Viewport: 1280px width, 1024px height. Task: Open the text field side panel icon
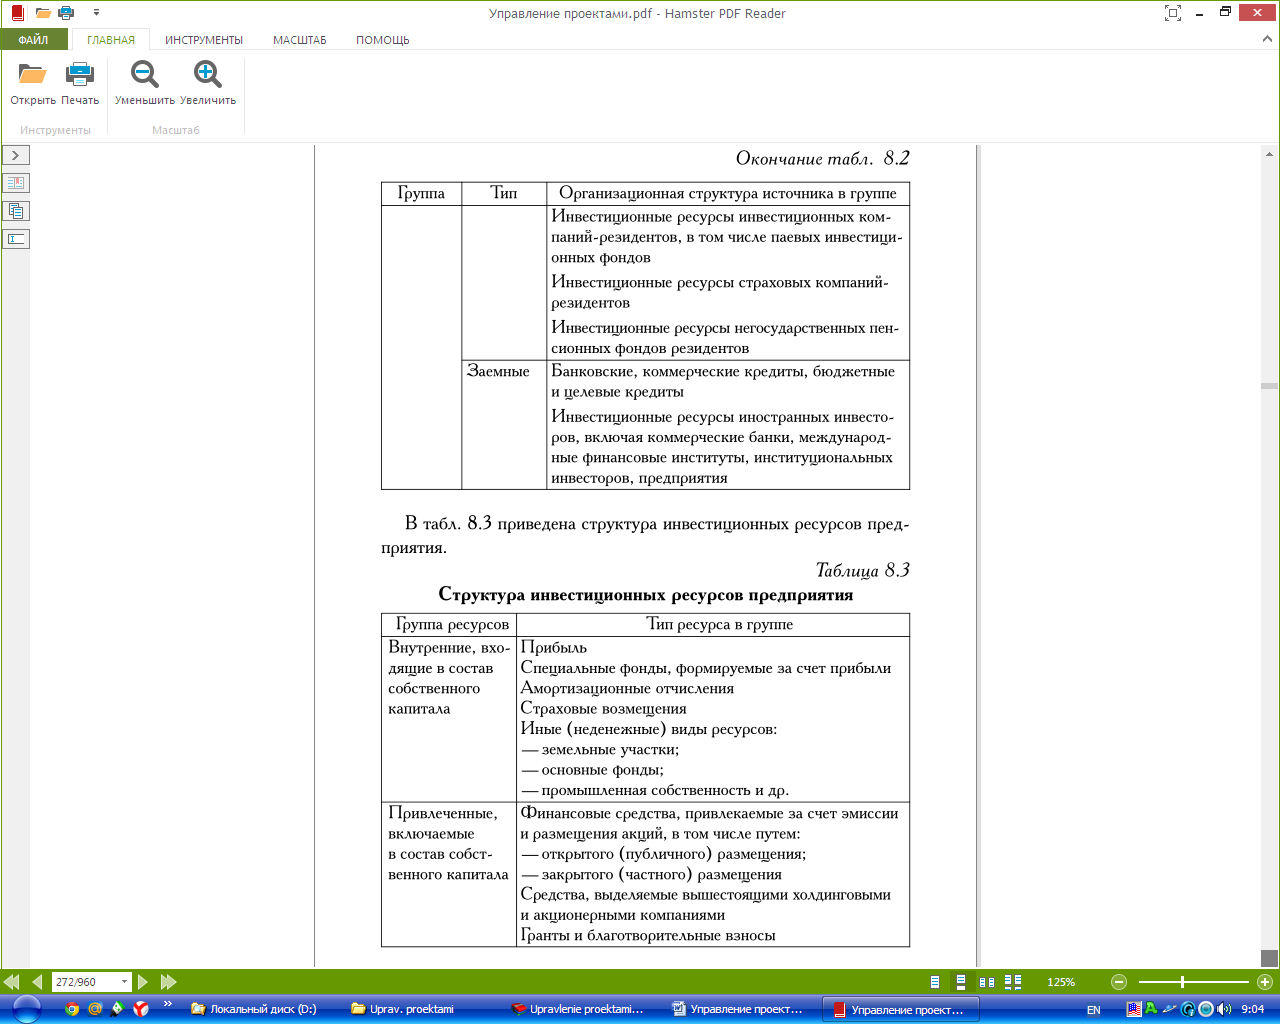point(16,239)
